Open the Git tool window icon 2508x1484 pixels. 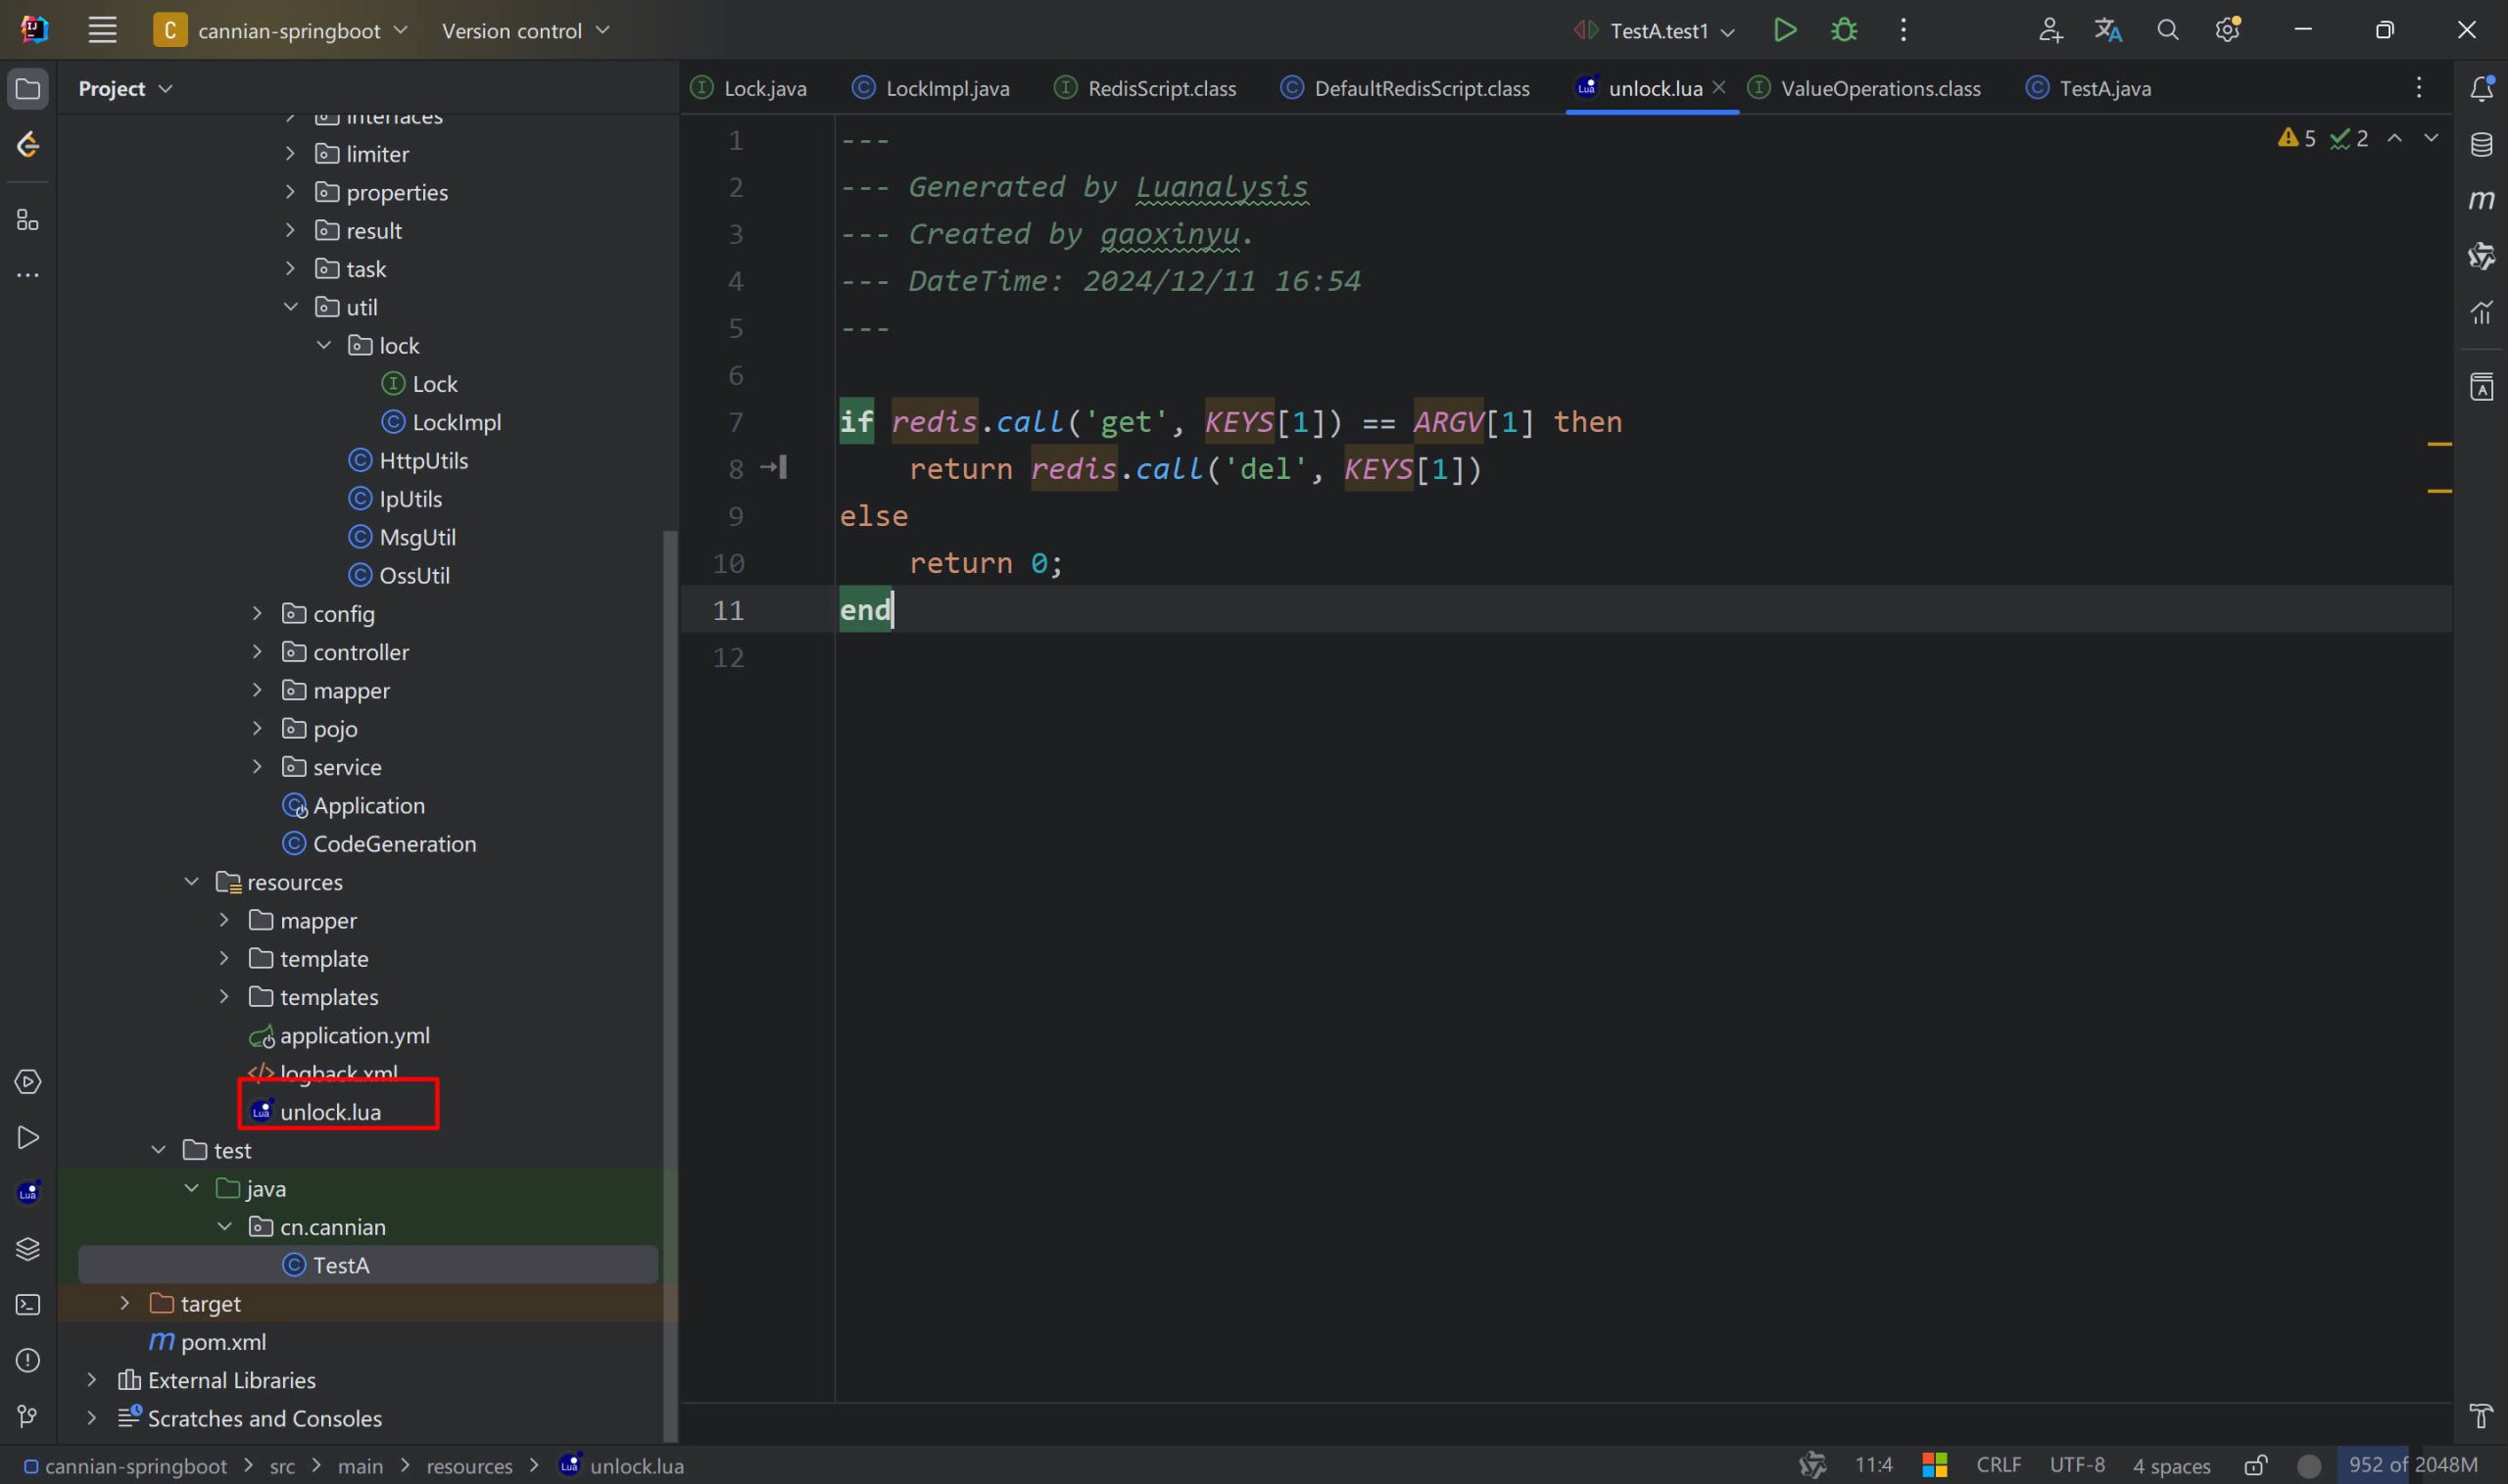tap(28, 1416)
